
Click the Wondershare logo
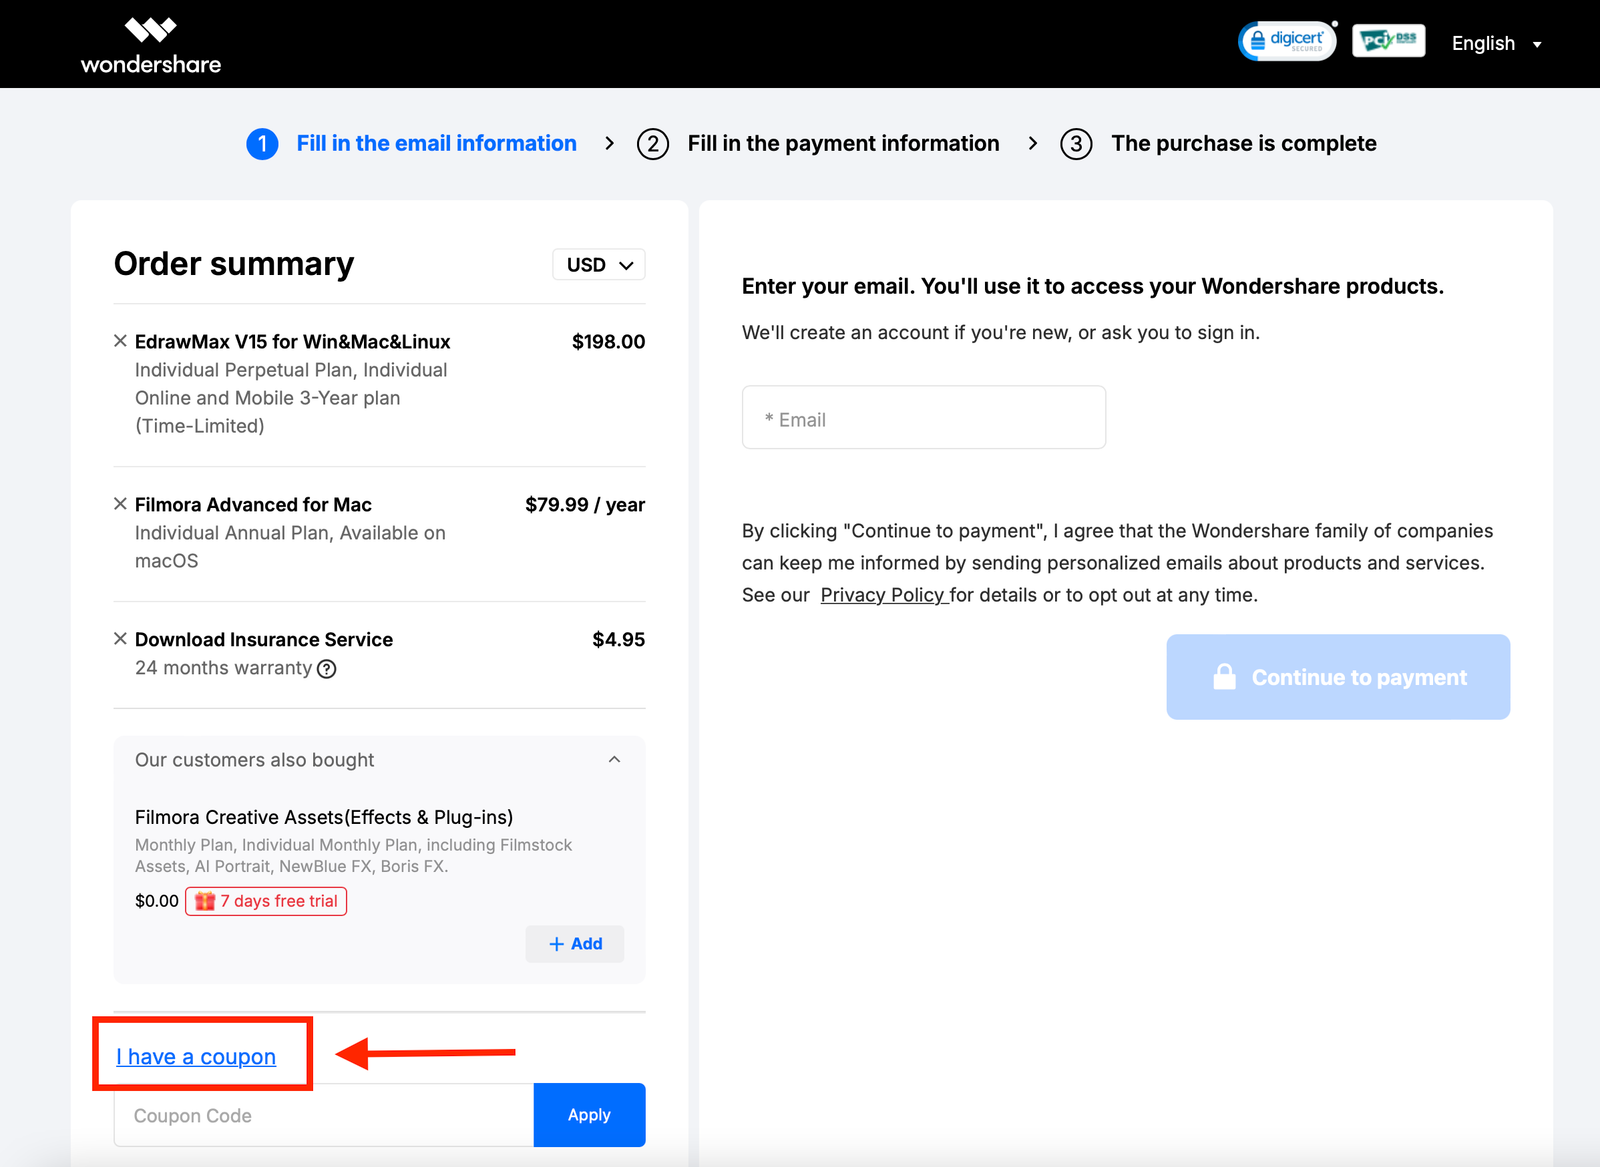[x=151, y=45]
